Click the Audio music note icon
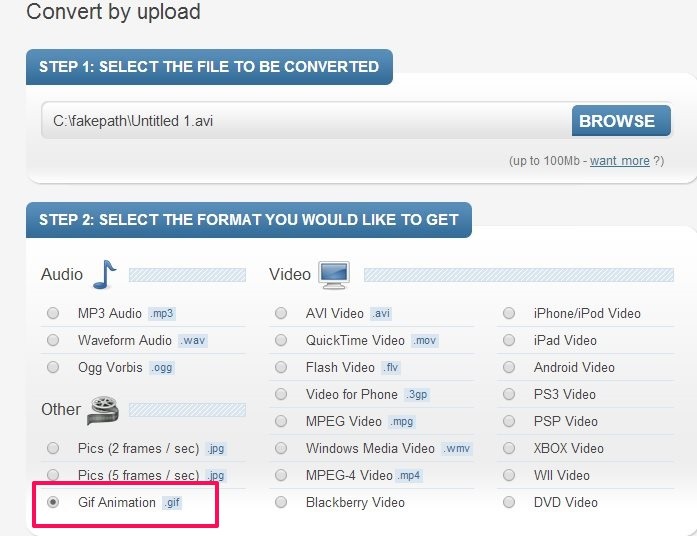This screenshot has width=697, height=536. 105,273
